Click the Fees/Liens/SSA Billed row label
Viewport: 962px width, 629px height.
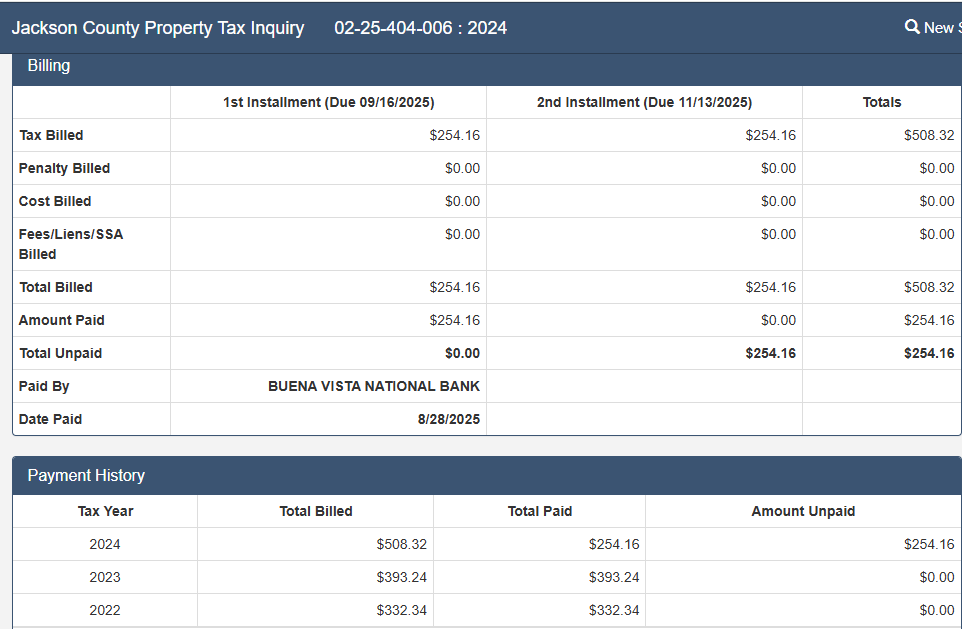71,244
